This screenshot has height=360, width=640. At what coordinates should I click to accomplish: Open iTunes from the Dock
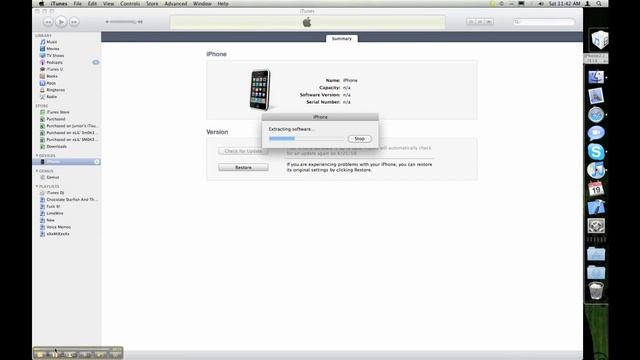[x=596, y=170]
